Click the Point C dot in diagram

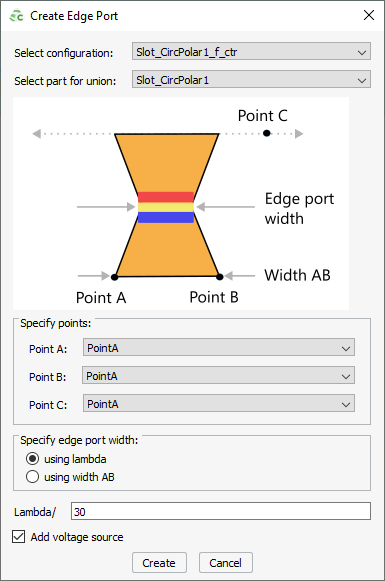266,133
